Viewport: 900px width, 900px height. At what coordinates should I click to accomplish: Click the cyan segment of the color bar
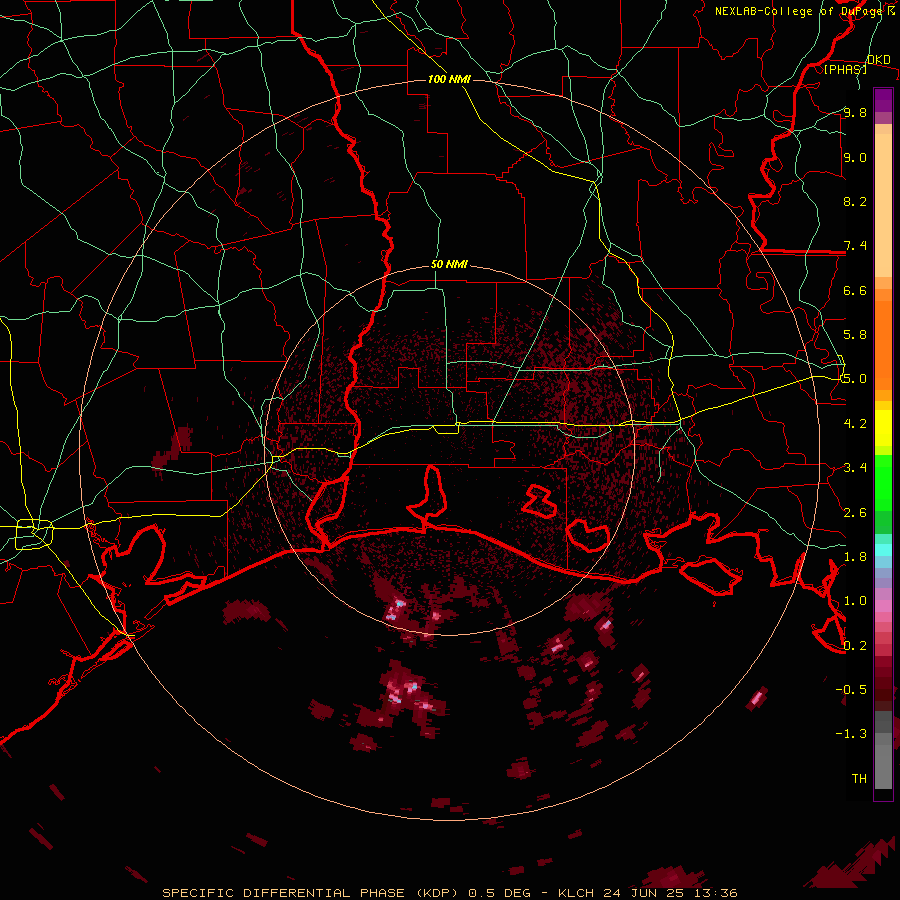(x=883, y=549)
